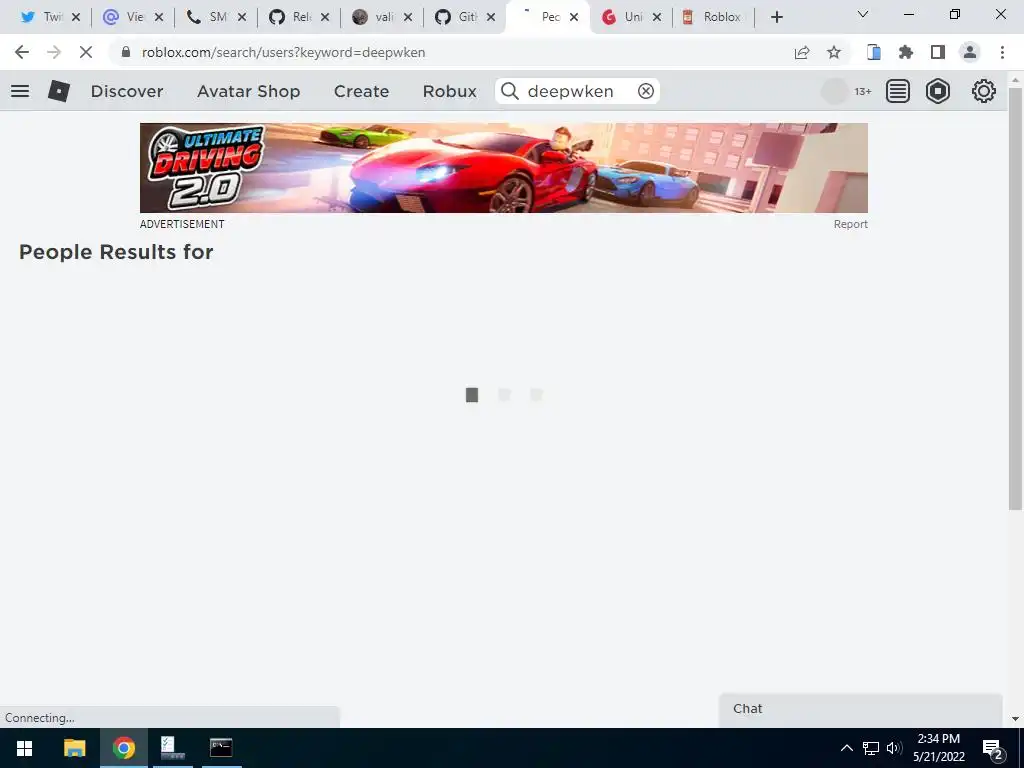Open File Explorer from taskbar
Screen dimensions: 1024x768
click(74, 748)
